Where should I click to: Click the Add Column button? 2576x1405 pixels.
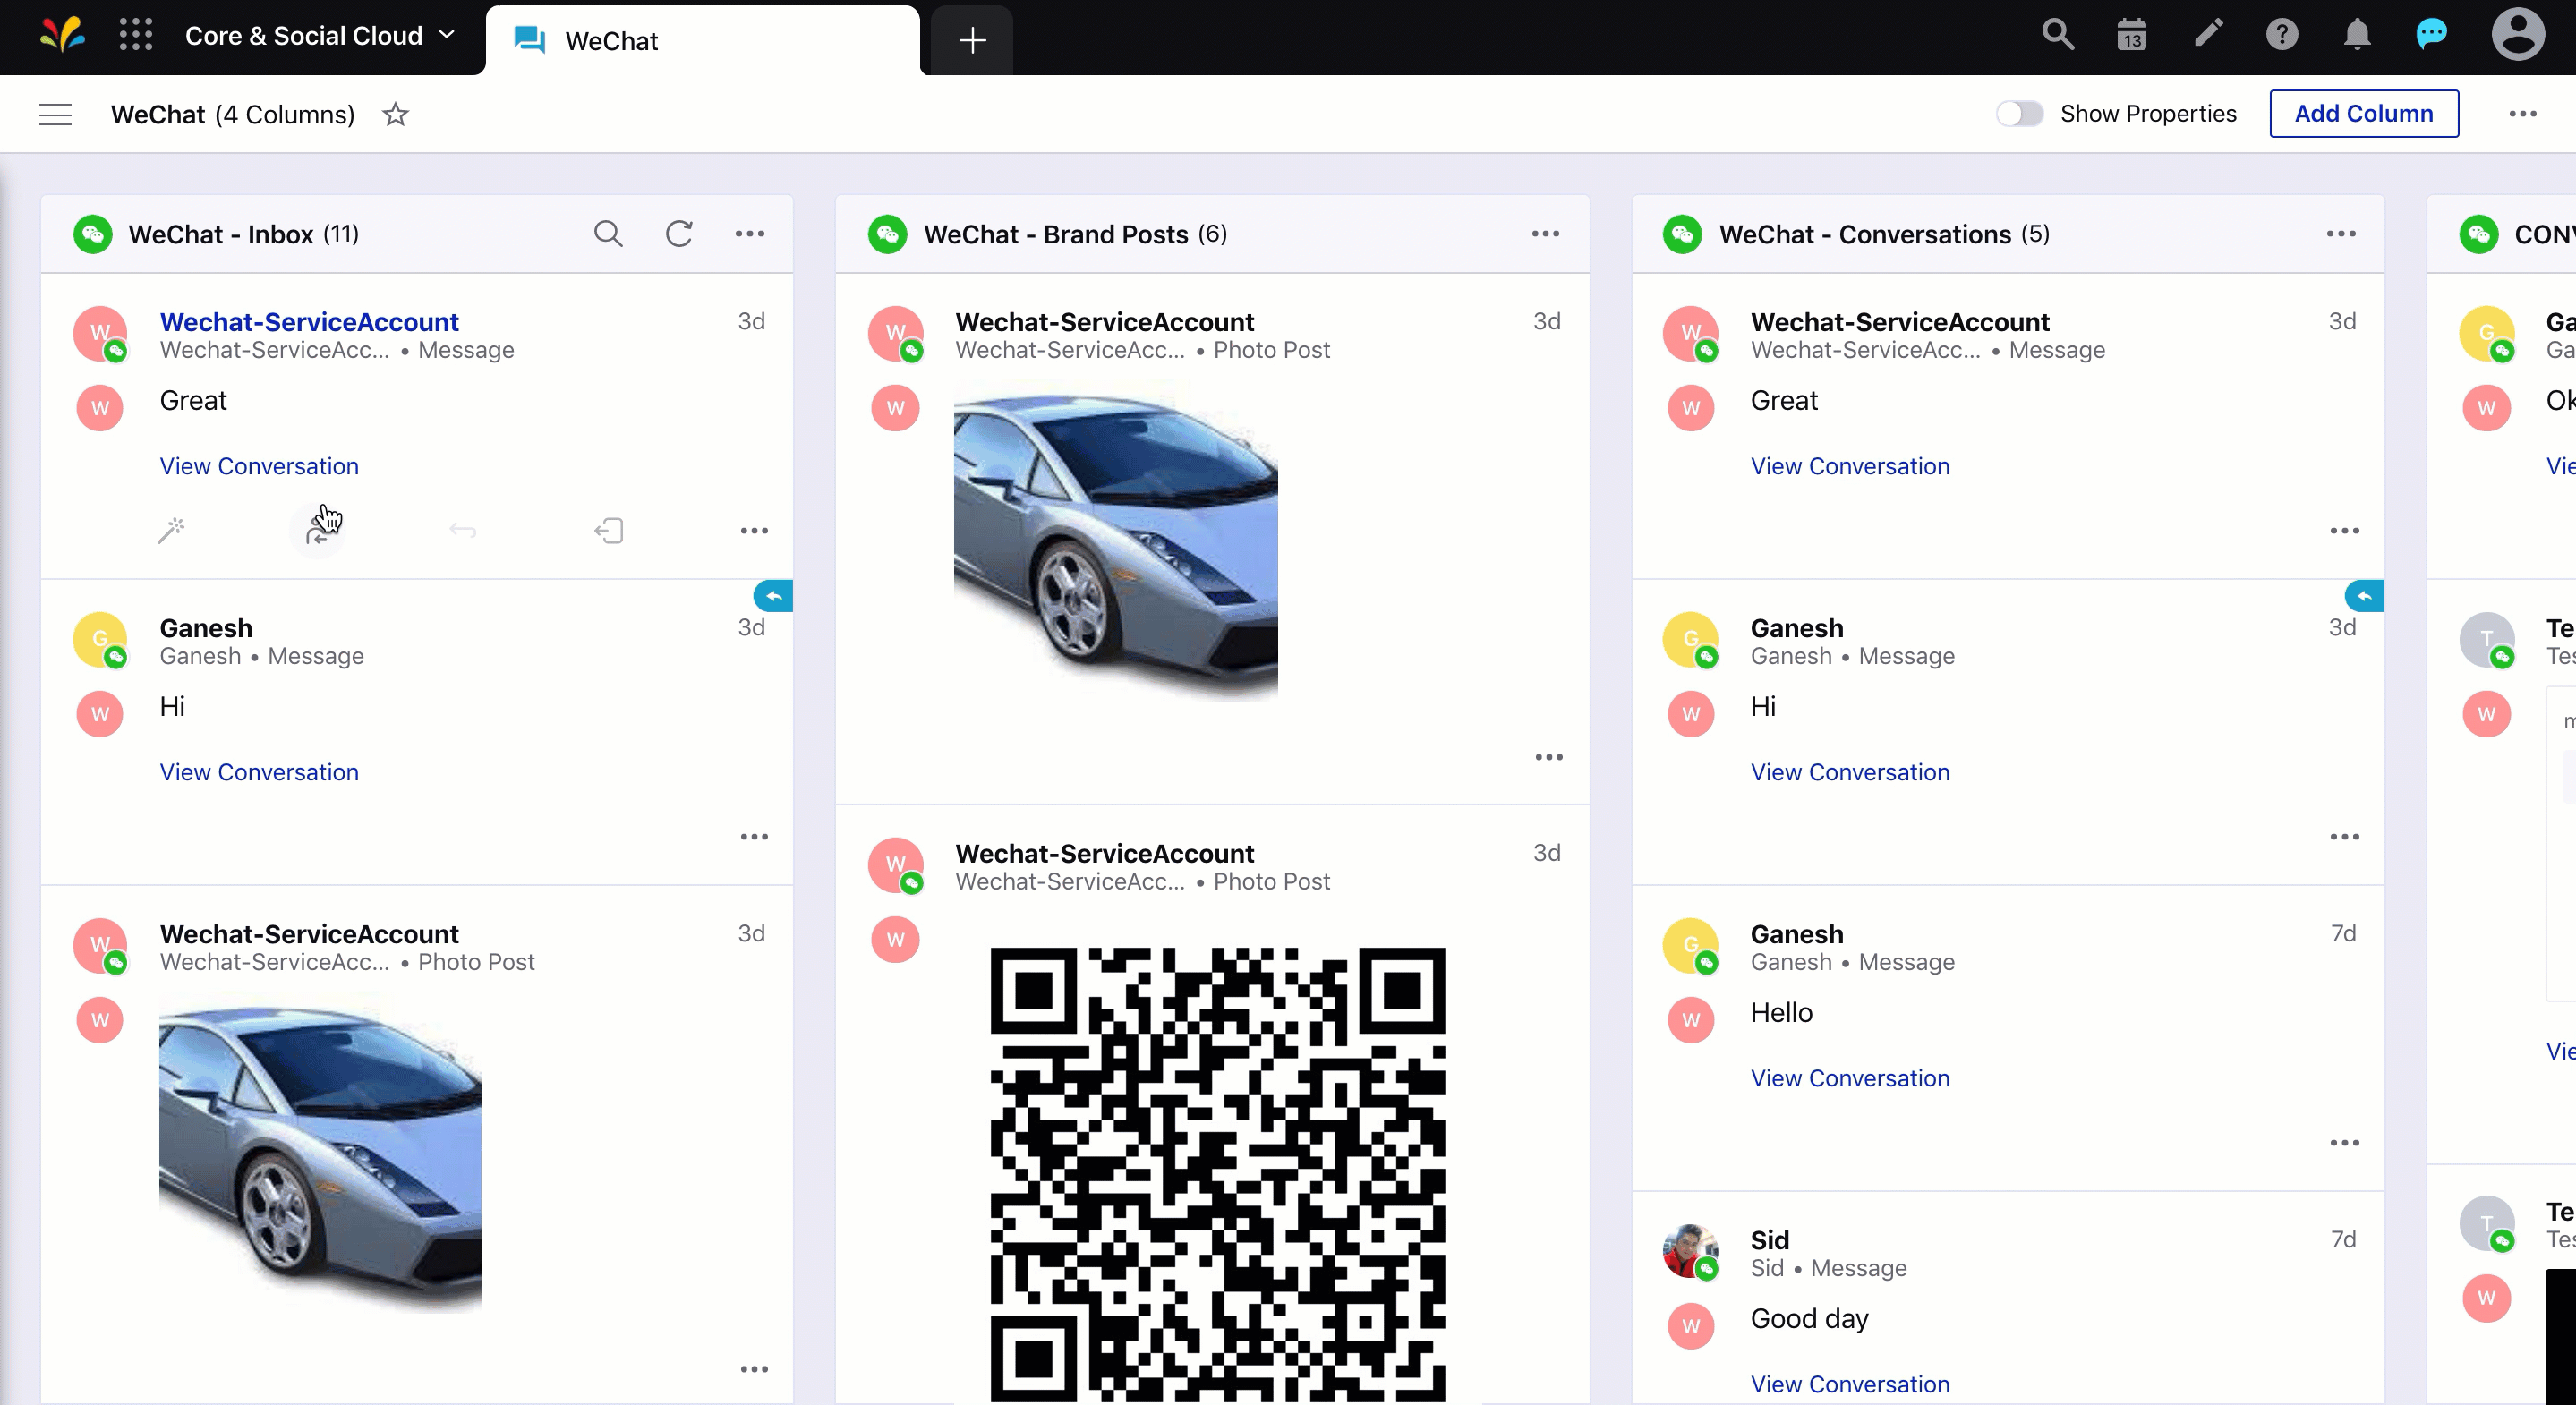click(2363, 114)
